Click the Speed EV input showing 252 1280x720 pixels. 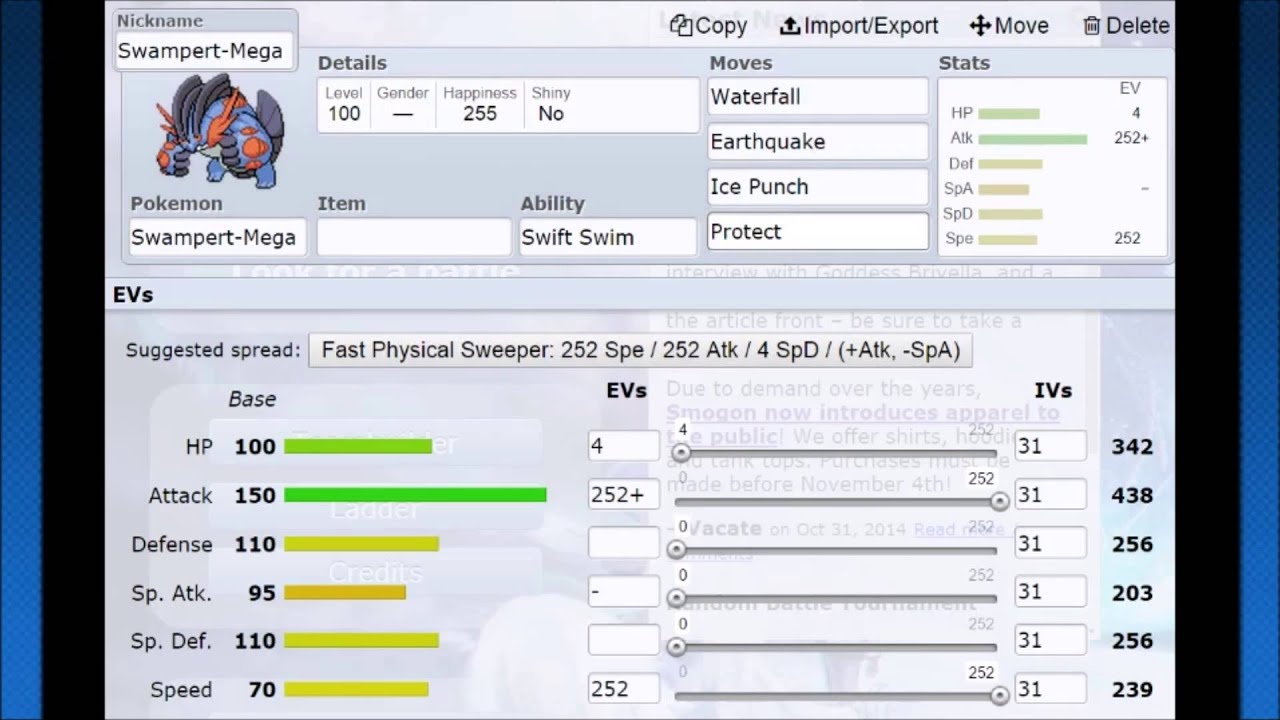624,689
